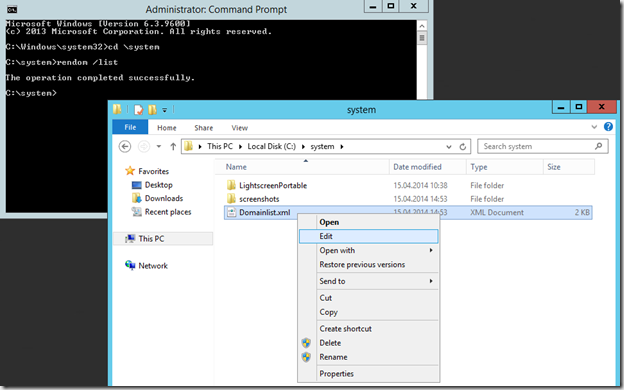Screen dimensions: 624x390
Task: Click the Up one level arrow
Action: (x=173, y=146)
